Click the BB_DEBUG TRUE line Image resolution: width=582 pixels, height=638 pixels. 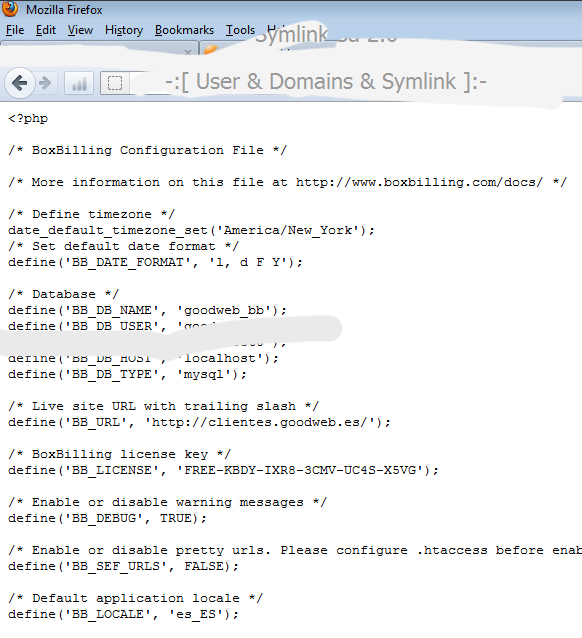pos(107,518)
